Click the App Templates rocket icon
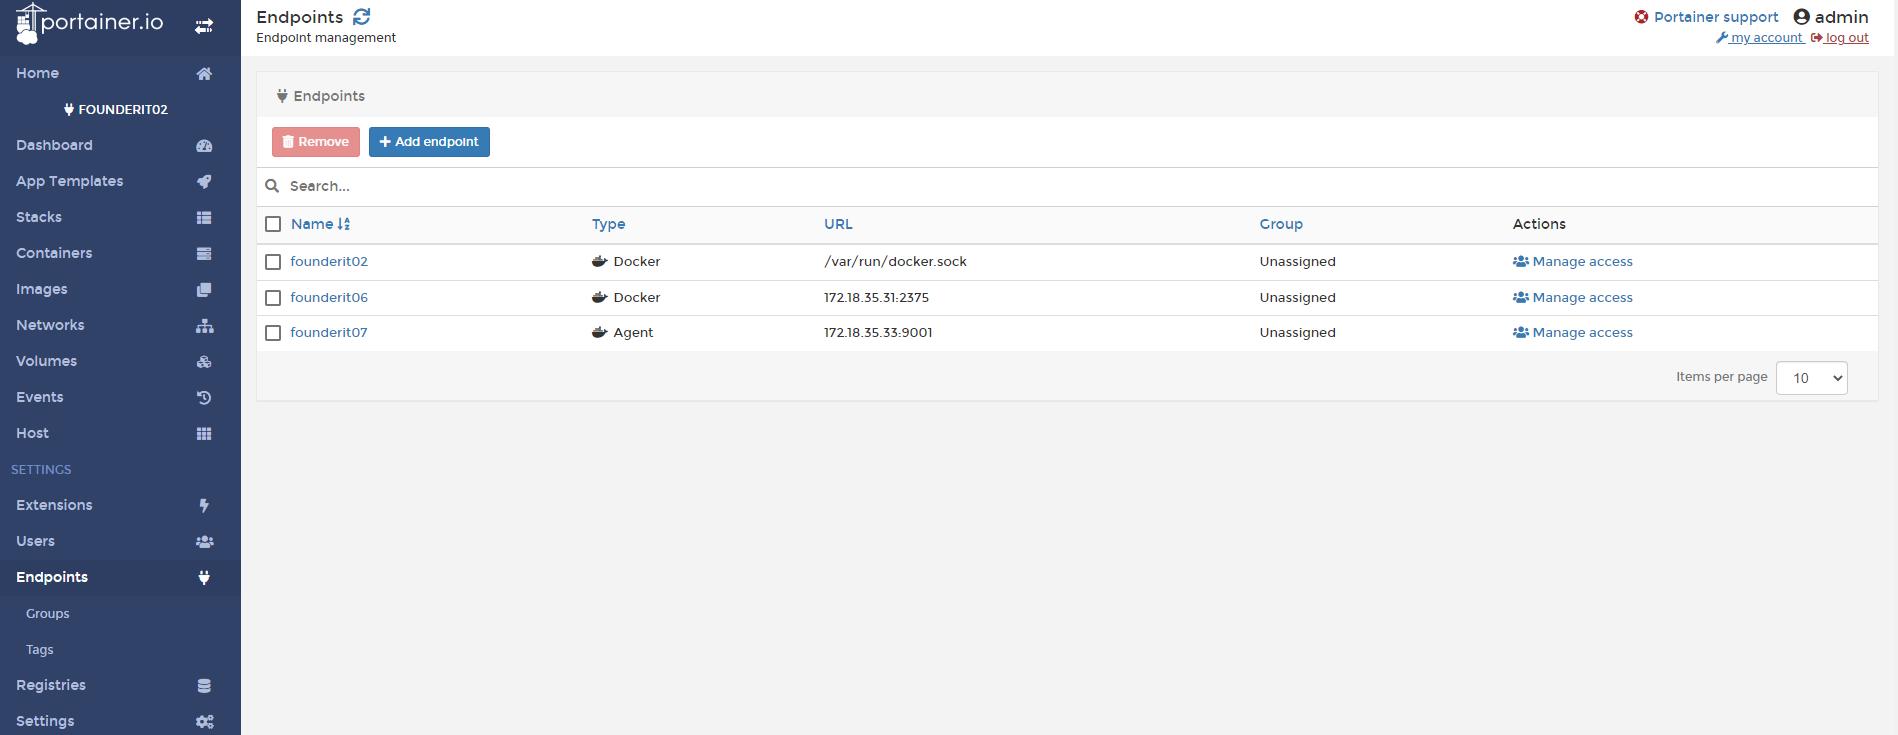Viewport: 1898px width, 735px height. pyautogui.click(x=204, y=182)
